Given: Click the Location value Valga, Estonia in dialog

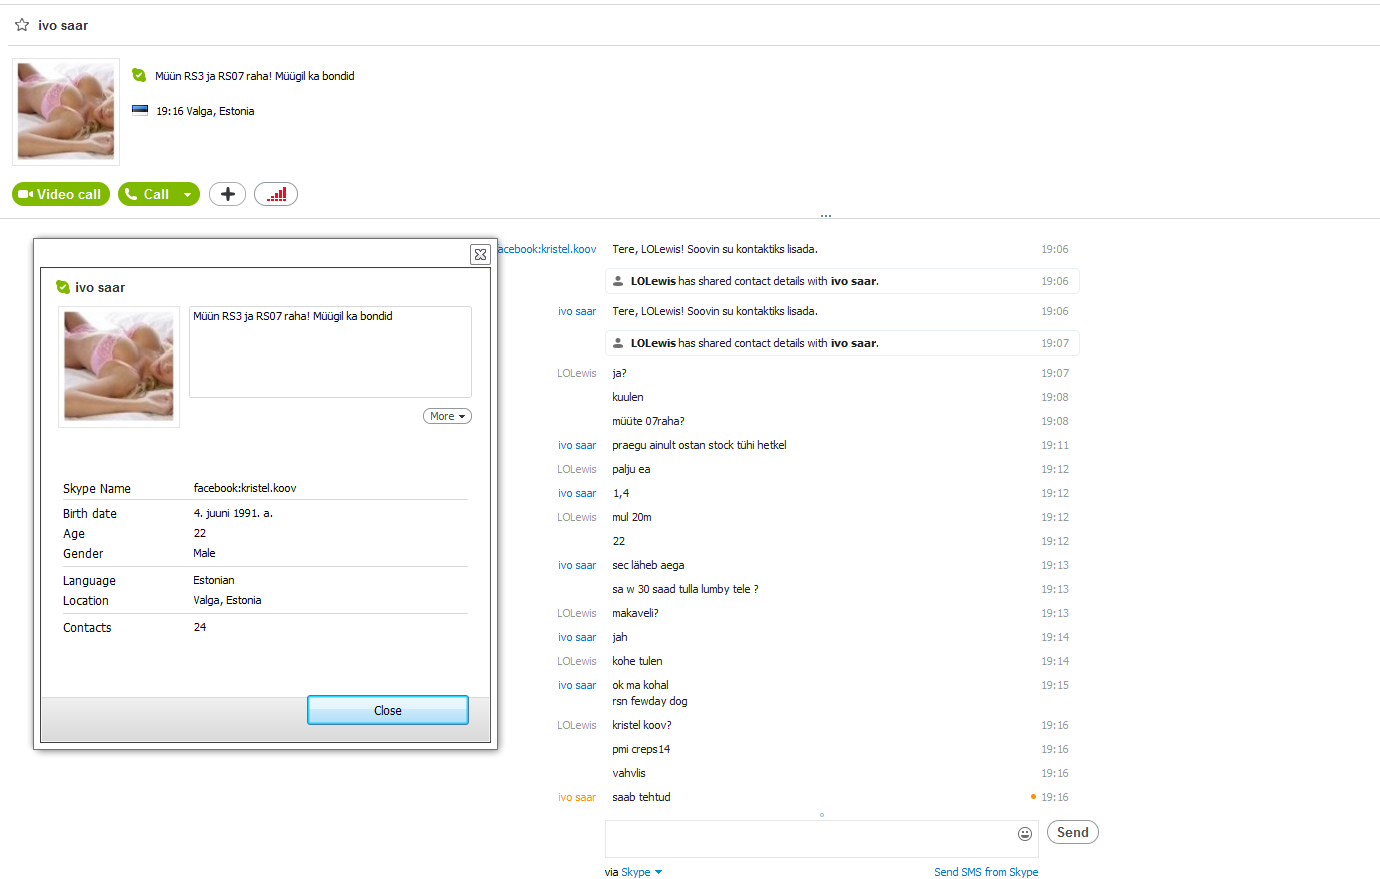Looking at the screenshot, I should (227, 600).
